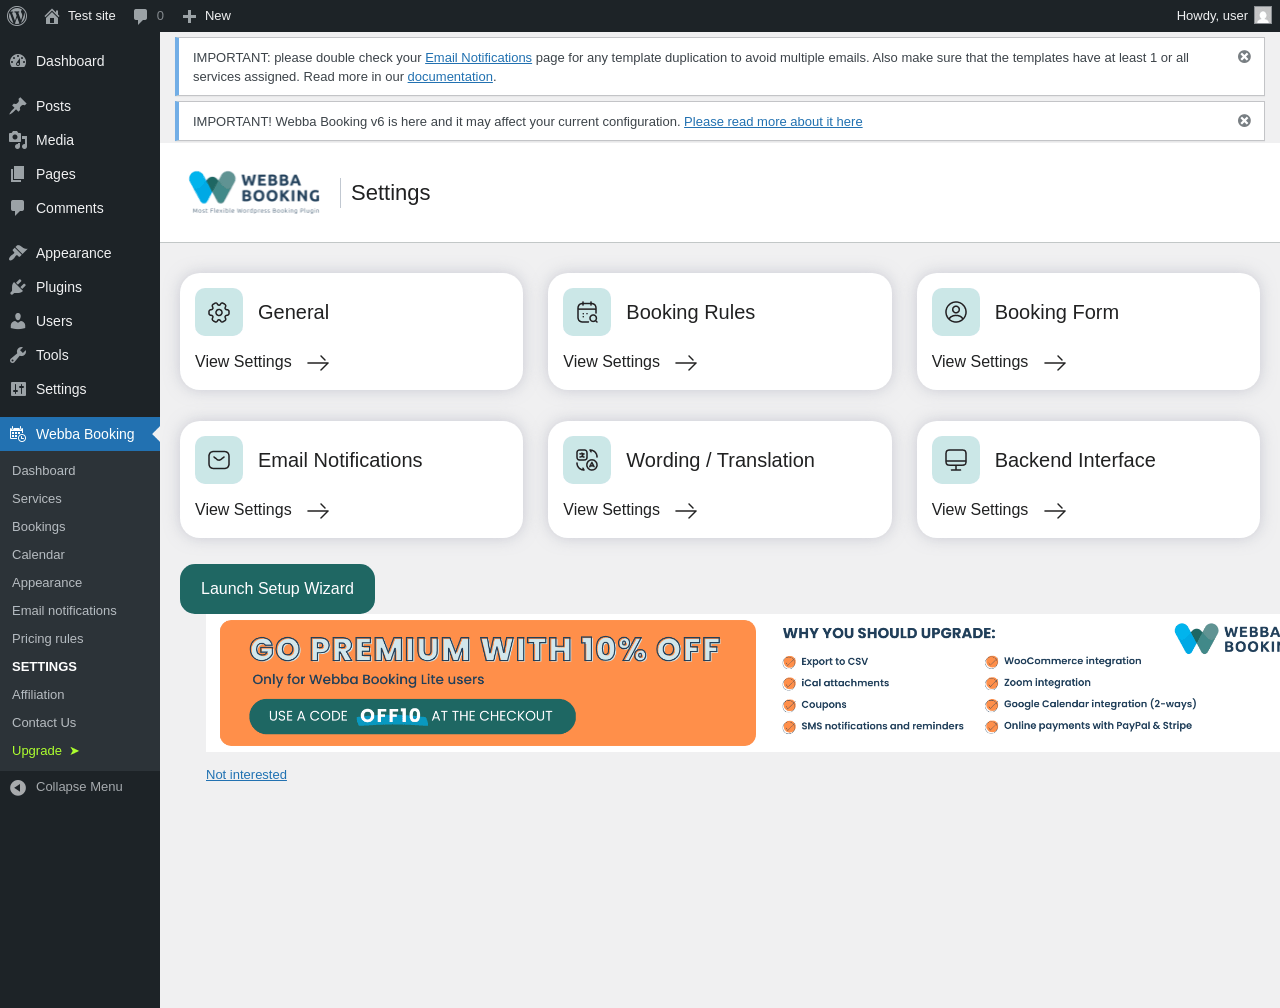Click arrow beside Booking Rules View Settings

click(686, 363)
